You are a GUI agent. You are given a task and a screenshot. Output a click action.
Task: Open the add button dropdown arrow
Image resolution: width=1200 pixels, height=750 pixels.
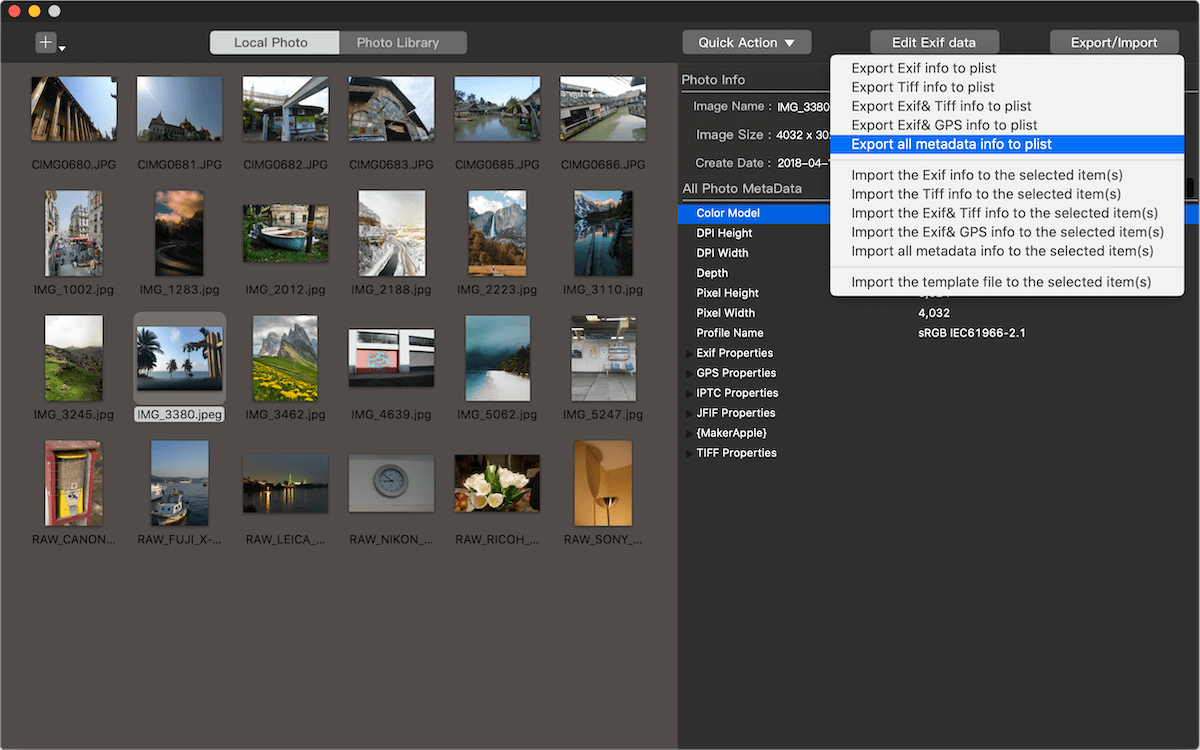(x=62, y=48)
